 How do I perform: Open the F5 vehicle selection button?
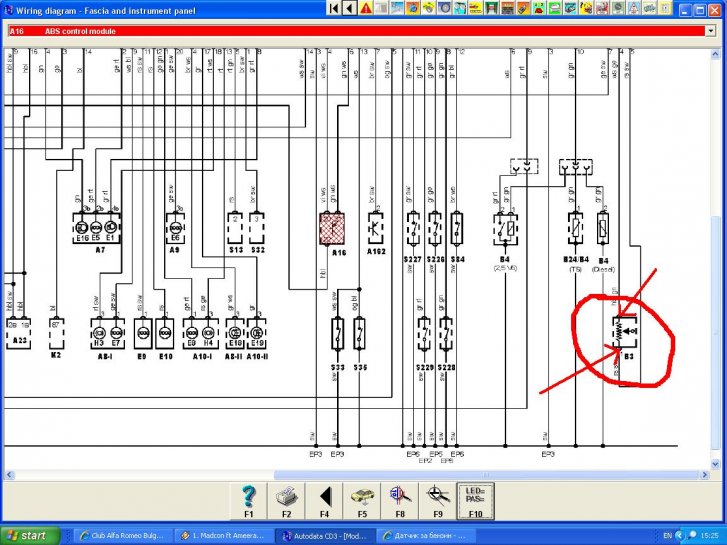pyautogui.click(x=361, y=499)
